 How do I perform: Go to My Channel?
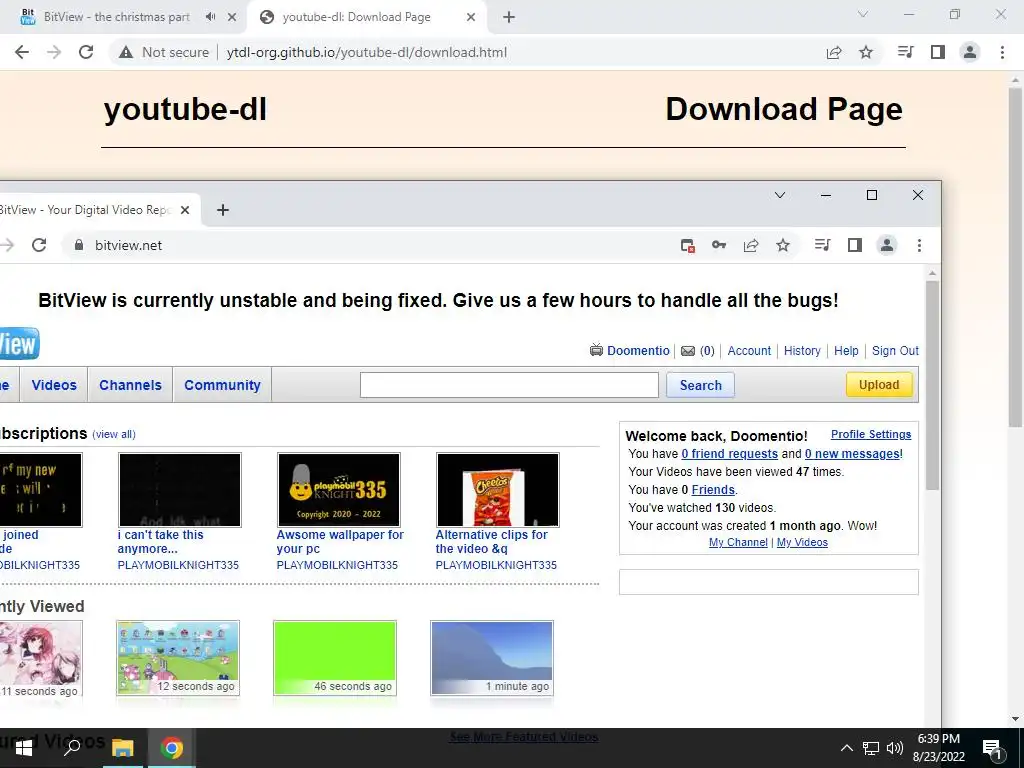(x=738, y=542)
